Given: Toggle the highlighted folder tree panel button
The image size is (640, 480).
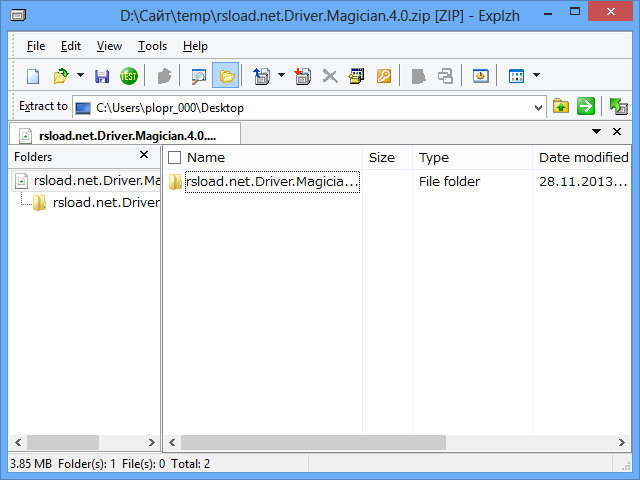Looking at the screenshot, I should click(226, 76).
